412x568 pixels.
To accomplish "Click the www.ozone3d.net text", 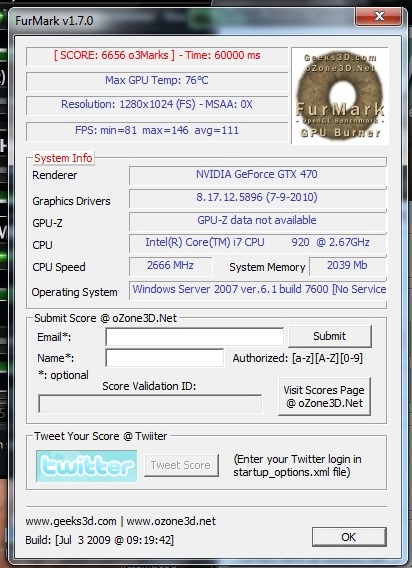I will point(171,521).
